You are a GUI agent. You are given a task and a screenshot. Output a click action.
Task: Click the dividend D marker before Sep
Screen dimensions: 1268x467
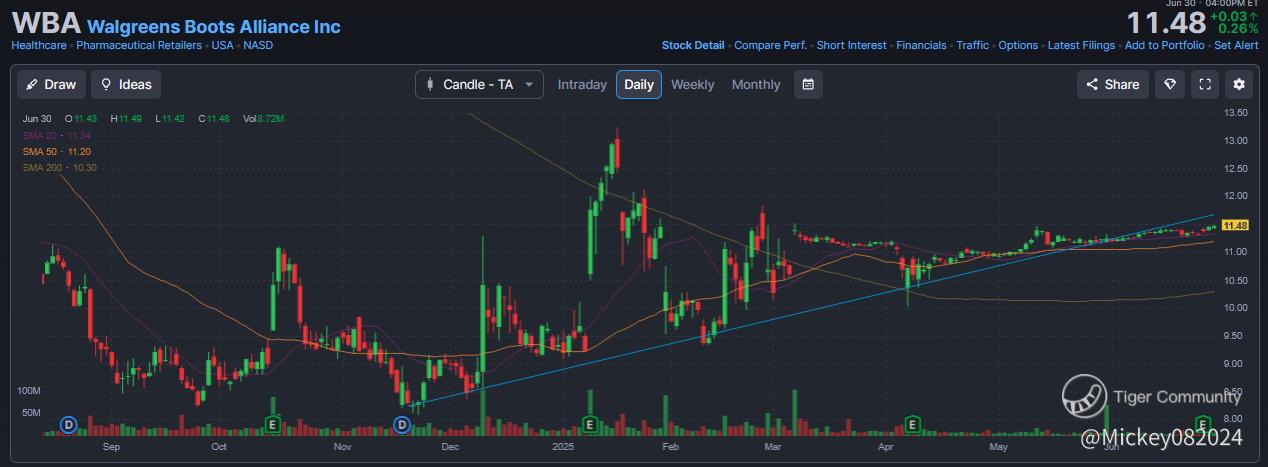[69, 424]
